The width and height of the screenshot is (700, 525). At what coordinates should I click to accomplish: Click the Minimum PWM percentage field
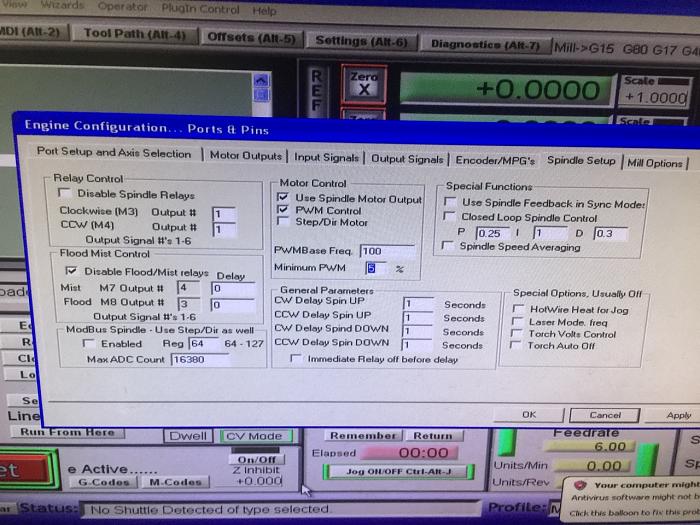click(376, 268)
